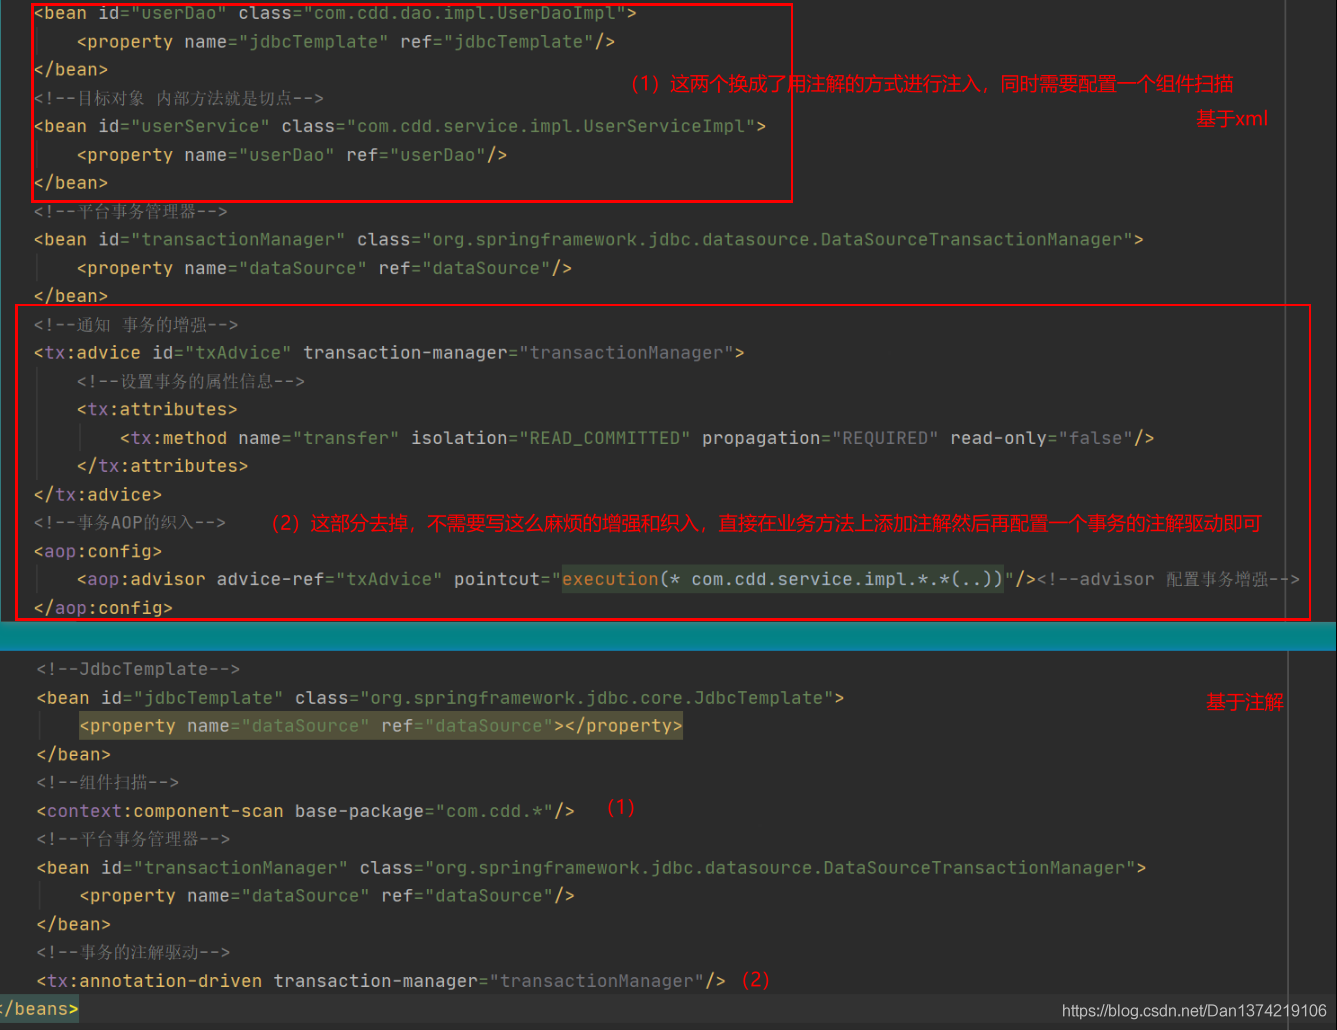
Task: Click the opening <aop:config> tag
Action: (x=98, y=551)
